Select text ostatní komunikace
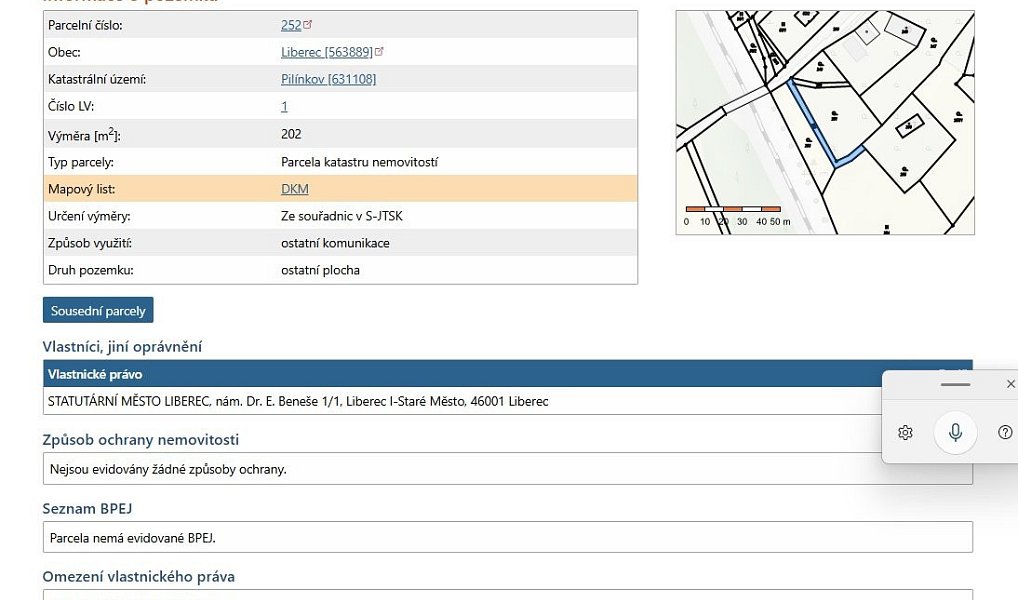The image size is (1018, 600). tap(335, 243)
